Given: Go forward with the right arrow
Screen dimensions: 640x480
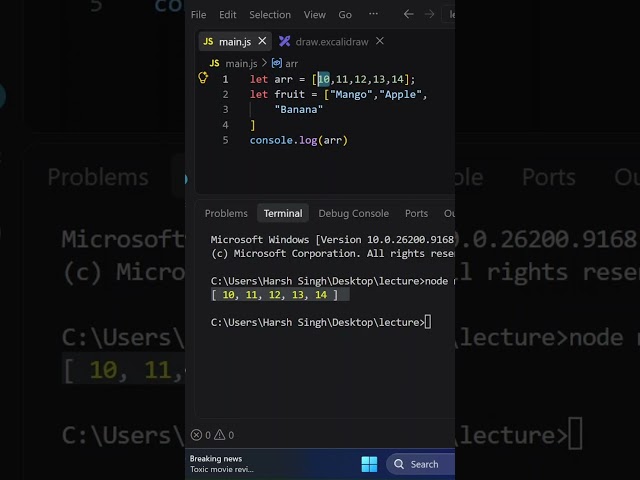Looking at the screenshot, I should pyautogui.click(x=429, y=14).
